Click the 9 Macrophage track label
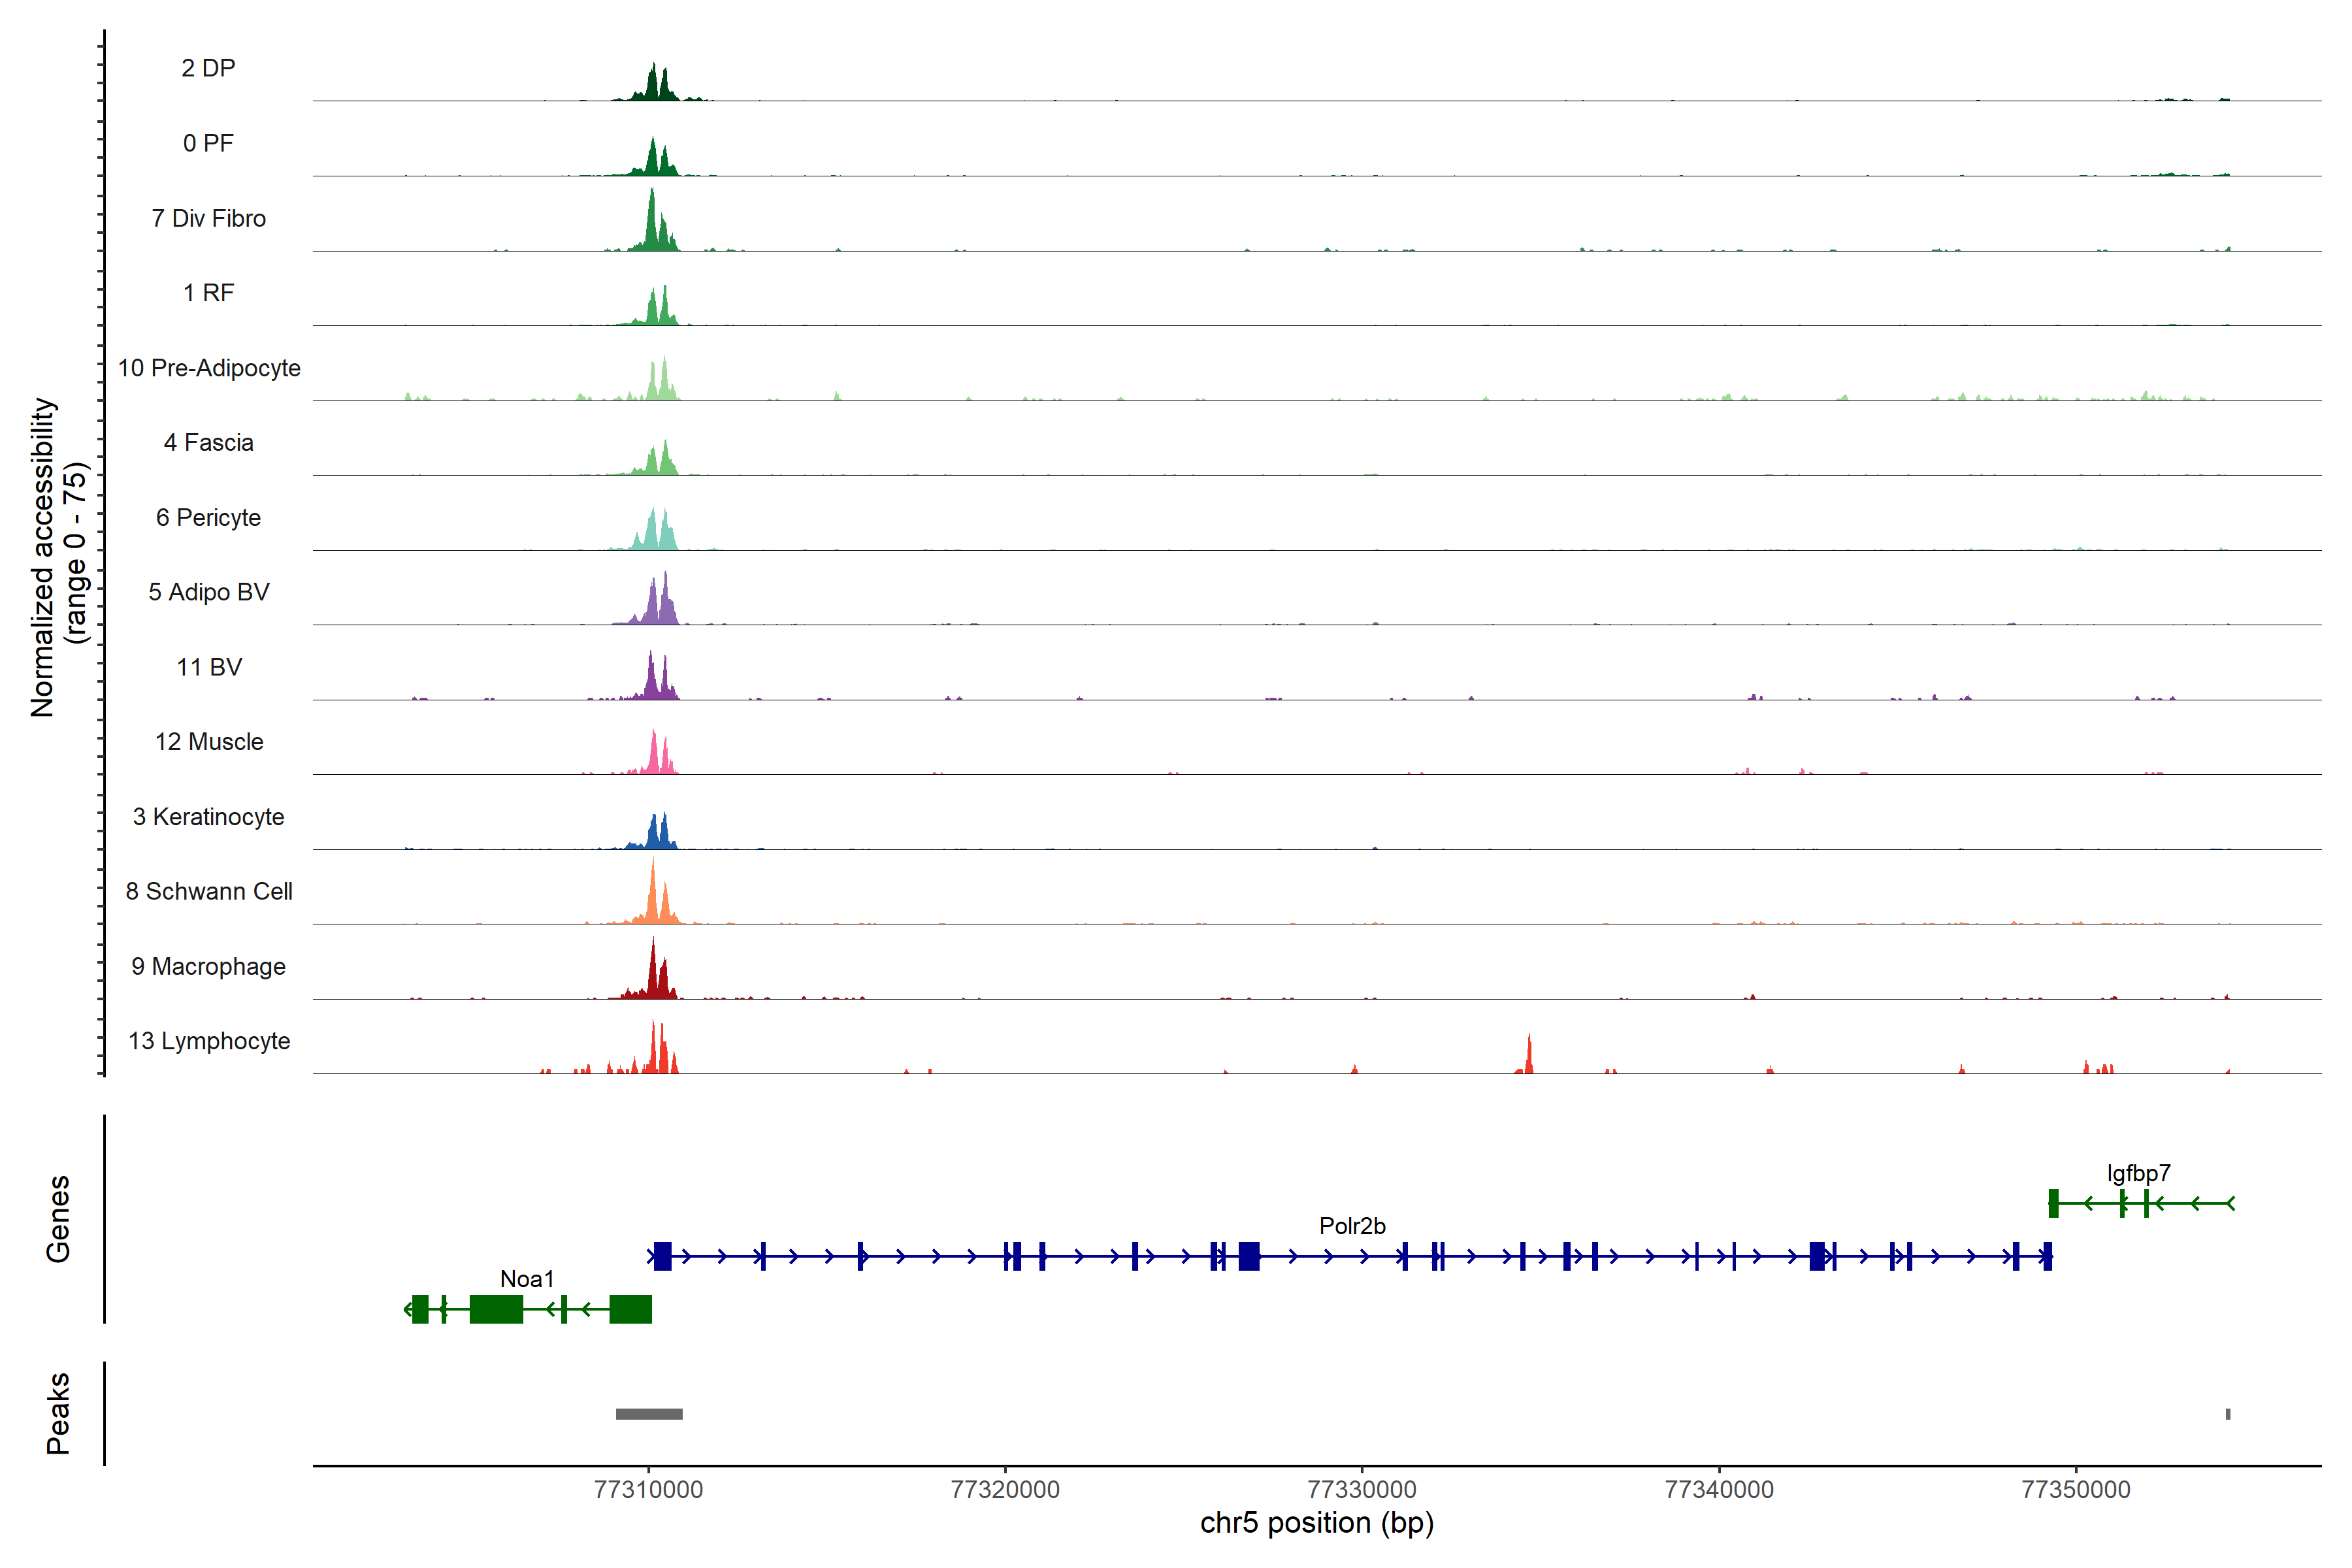Viewport: 2352px width, 1568px height. [209, 966]
